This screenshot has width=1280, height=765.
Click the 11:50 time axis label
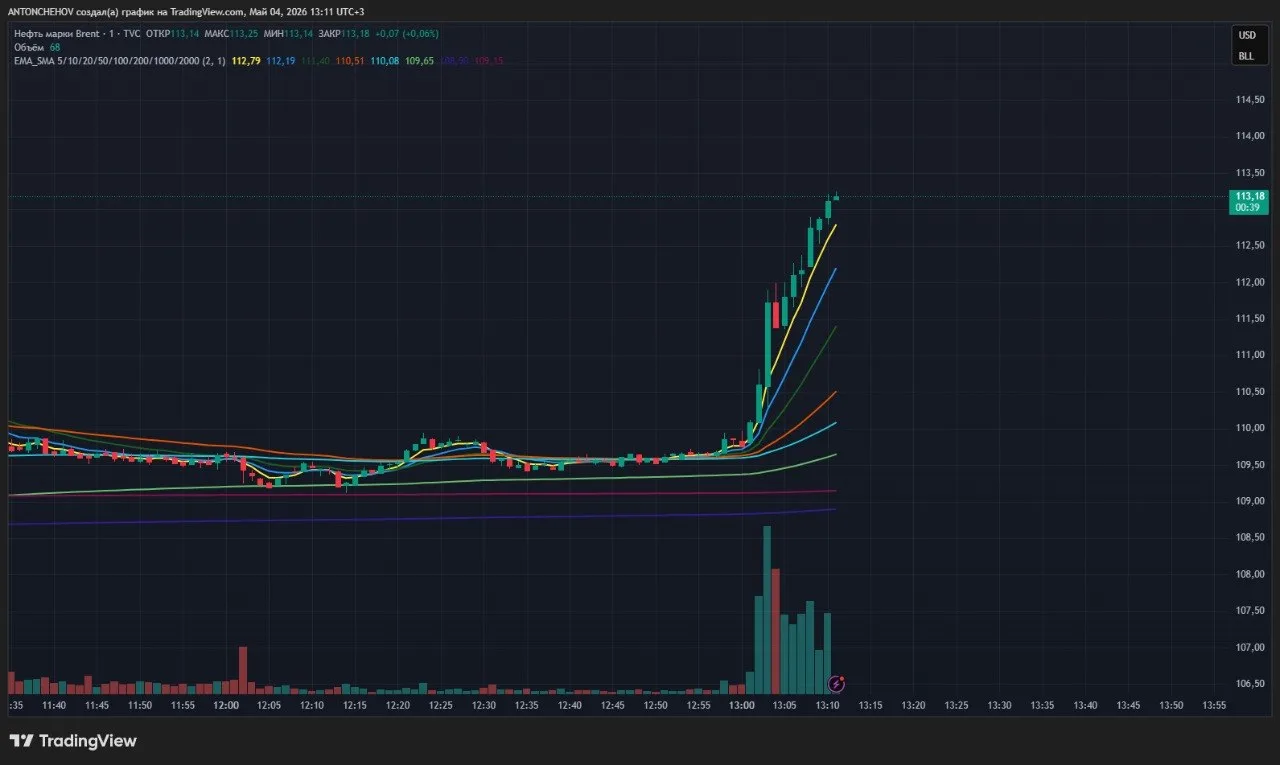(140, 706)
